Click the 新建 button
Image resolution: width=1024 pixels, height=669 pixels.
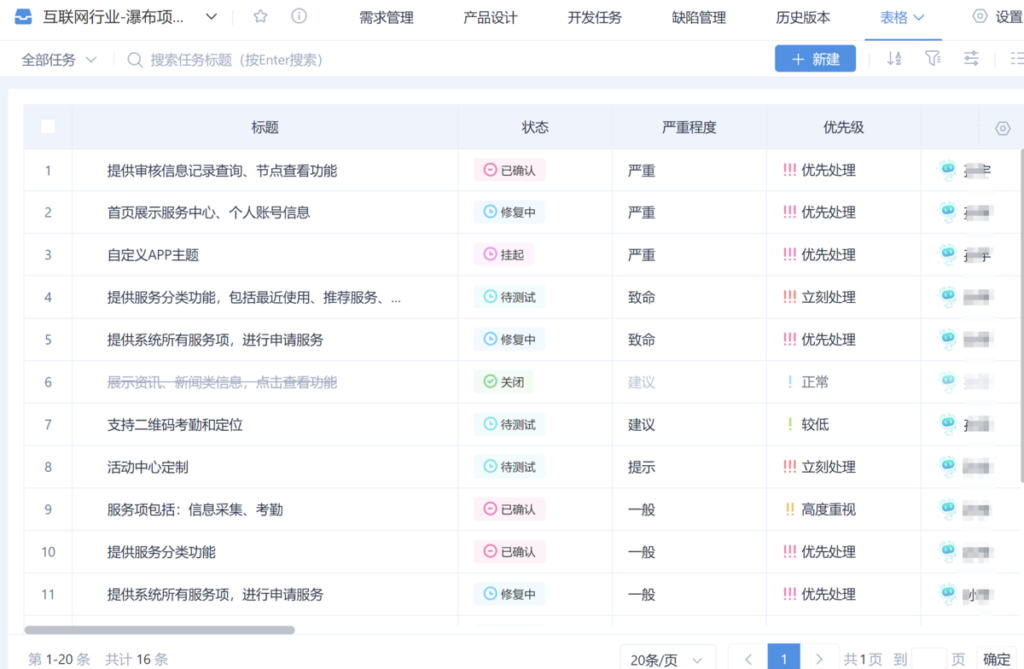[x=815, y=59]
